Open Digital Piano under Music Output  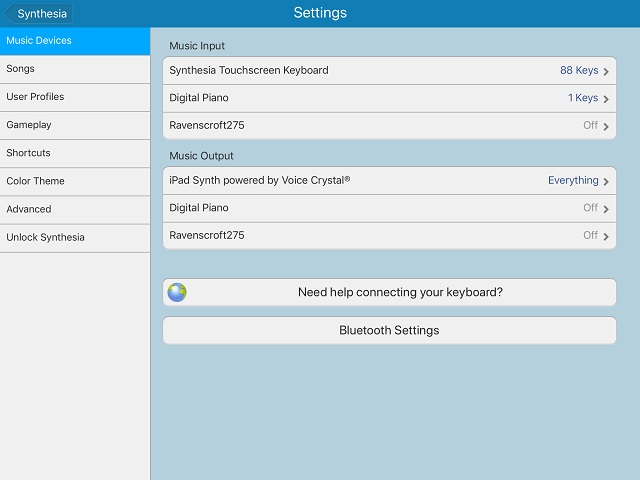tap(389, 208)
